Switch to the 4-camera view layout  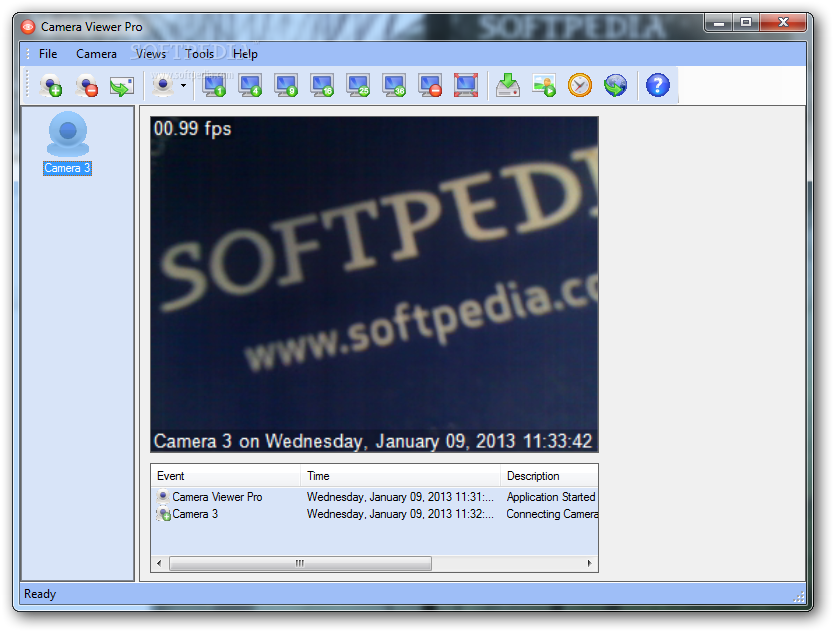tap(250, 85)
